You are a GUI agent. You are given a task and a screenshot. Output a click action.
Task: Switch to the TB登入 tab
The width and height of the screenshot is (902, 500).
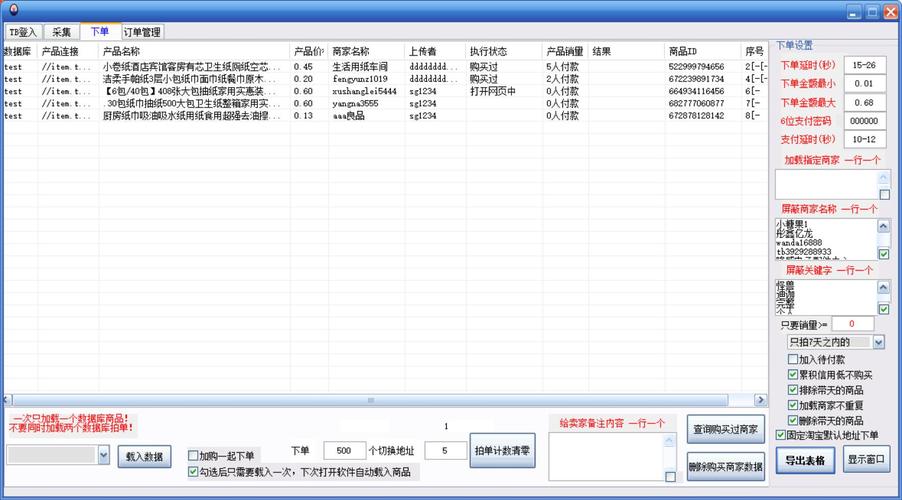click(22, 32)
